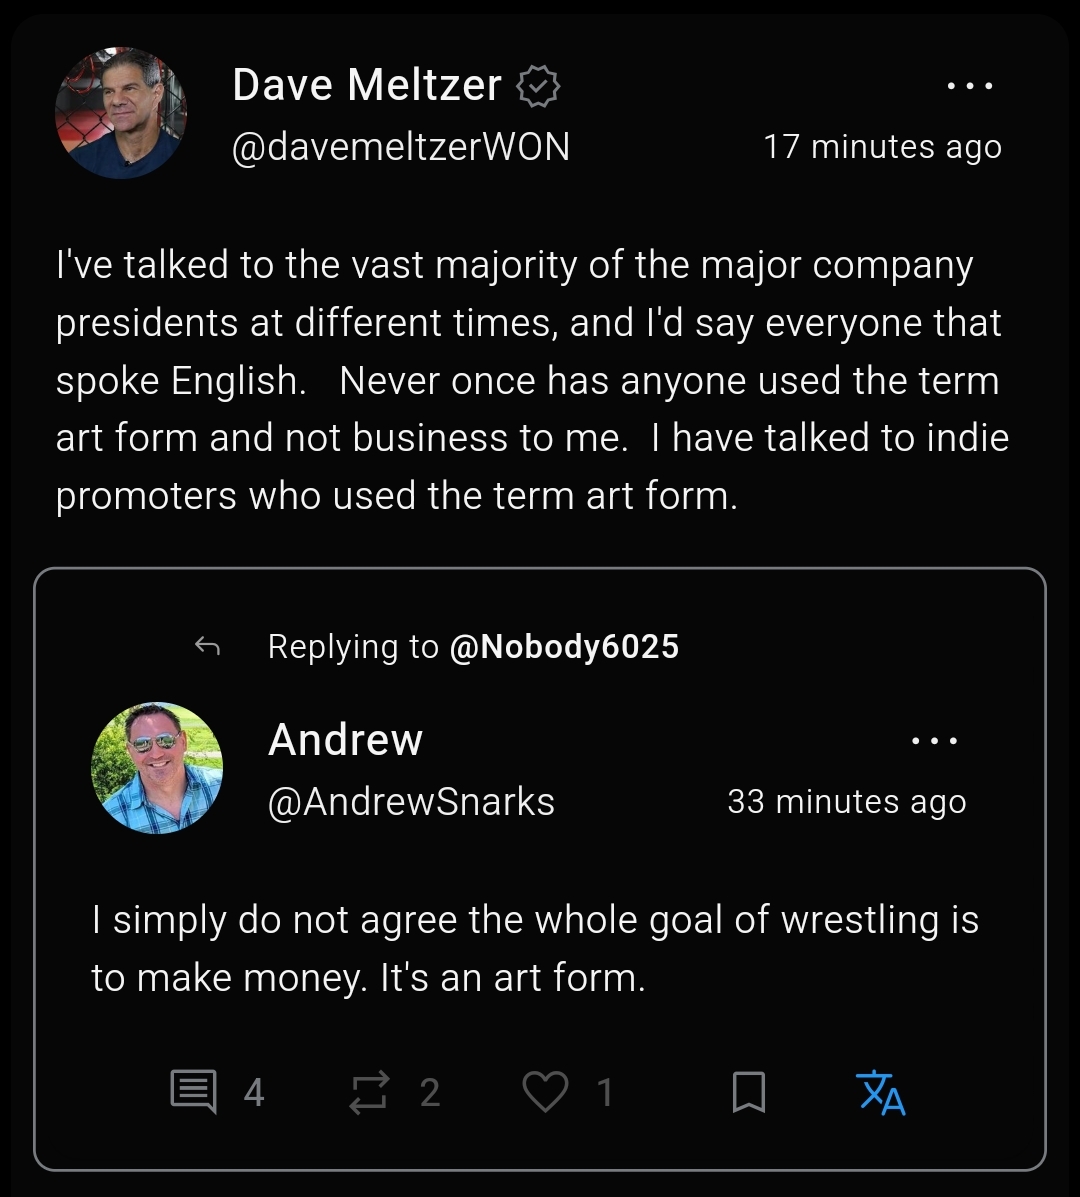Viewport: 1080px width, 1197px height.
Task: Click the "33 minutes ago" timestamp
Action: tap(846, 802)
